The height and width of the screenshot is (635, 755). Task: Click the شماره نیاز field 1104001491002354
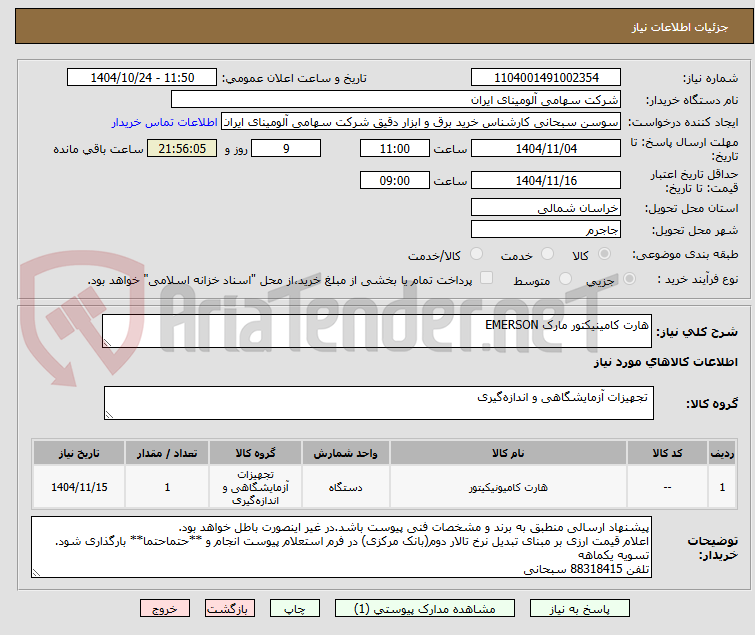click(x=546, y=78)
